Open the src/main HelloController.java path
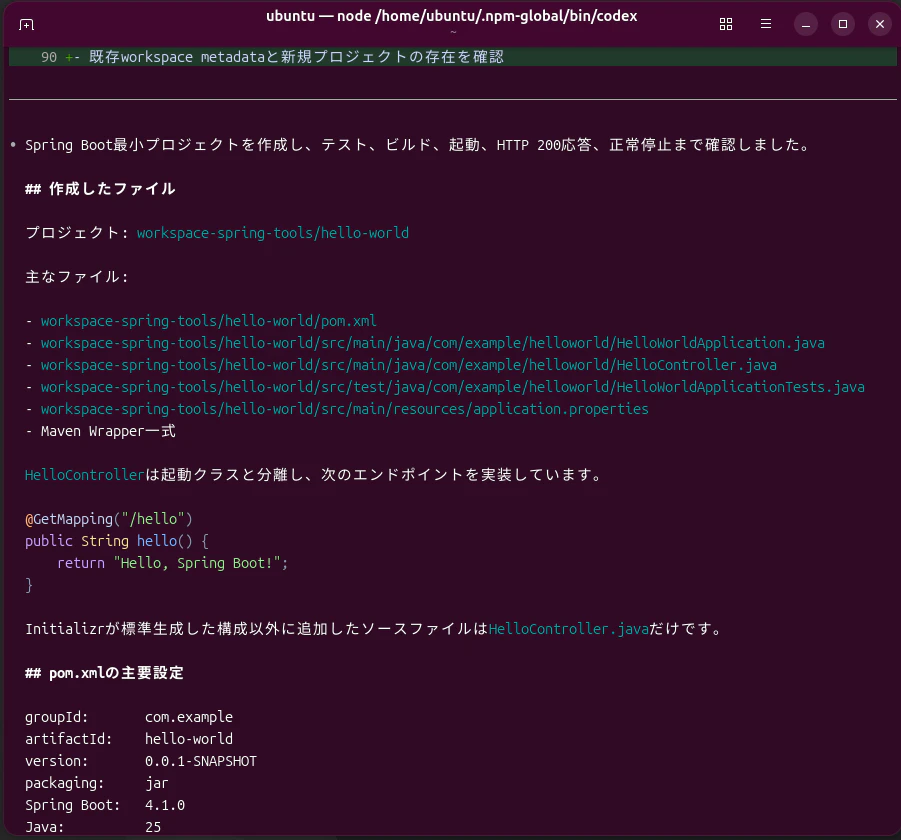Viewport: 901px width, 840px height. point(409,365)
